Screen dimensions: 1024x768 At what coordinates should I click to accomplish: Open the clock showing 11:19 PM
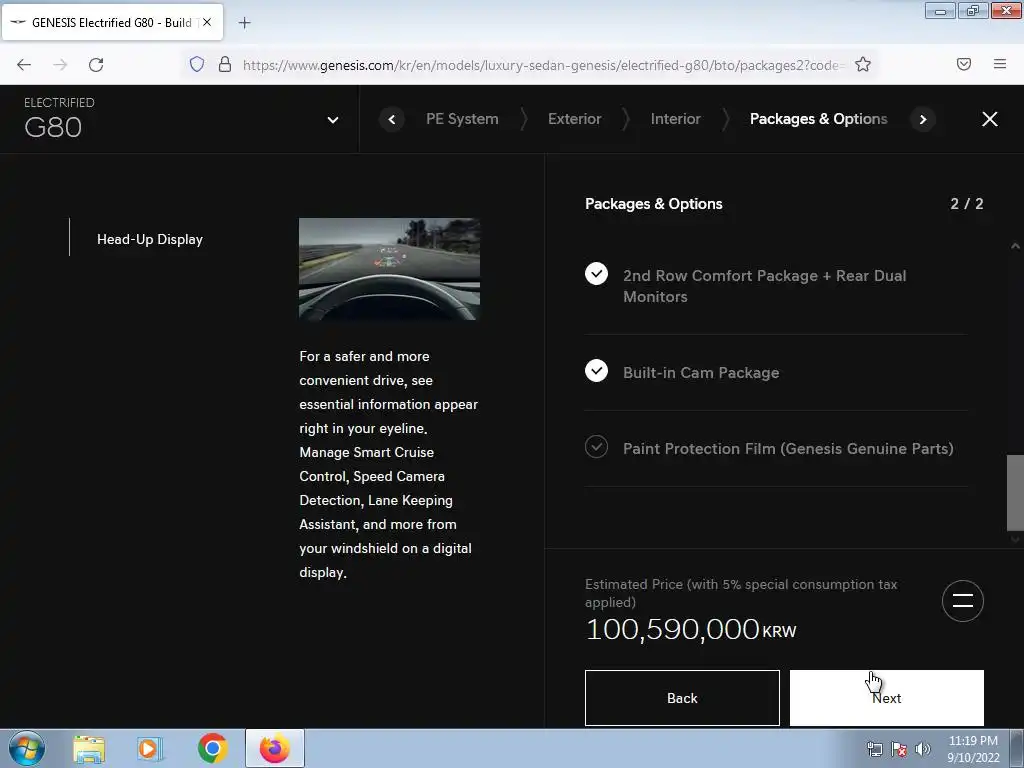[973, 749]
